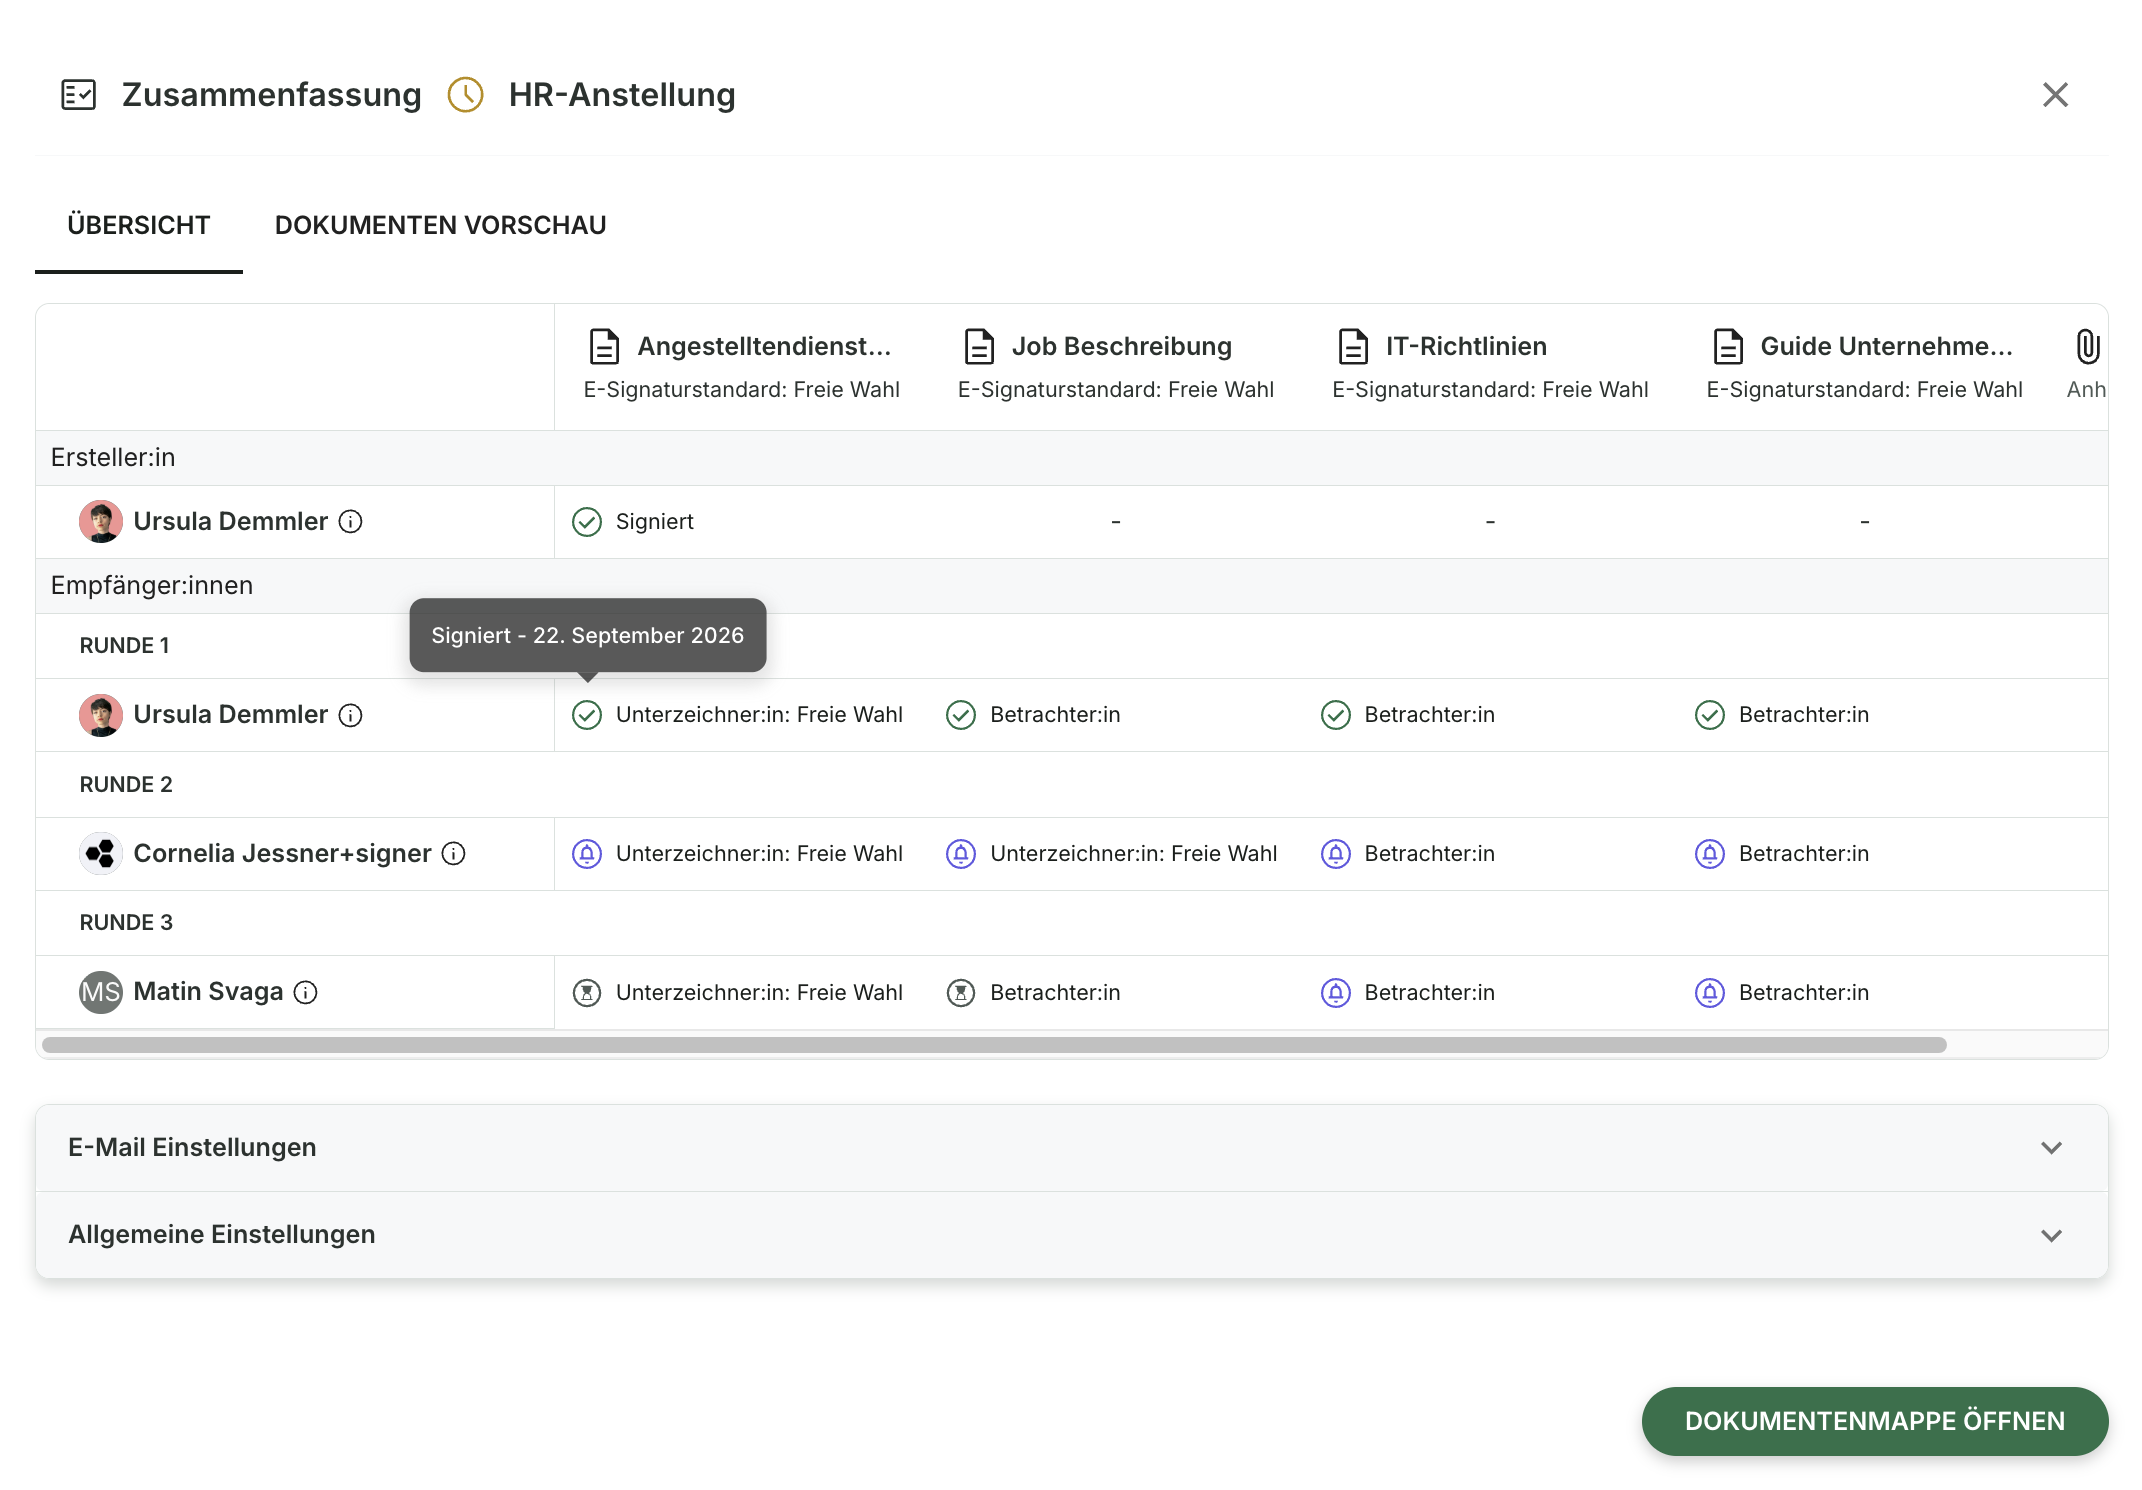Click Cornelia Jessner+signer name
2142x1490 pixels.
click(282, 853)
